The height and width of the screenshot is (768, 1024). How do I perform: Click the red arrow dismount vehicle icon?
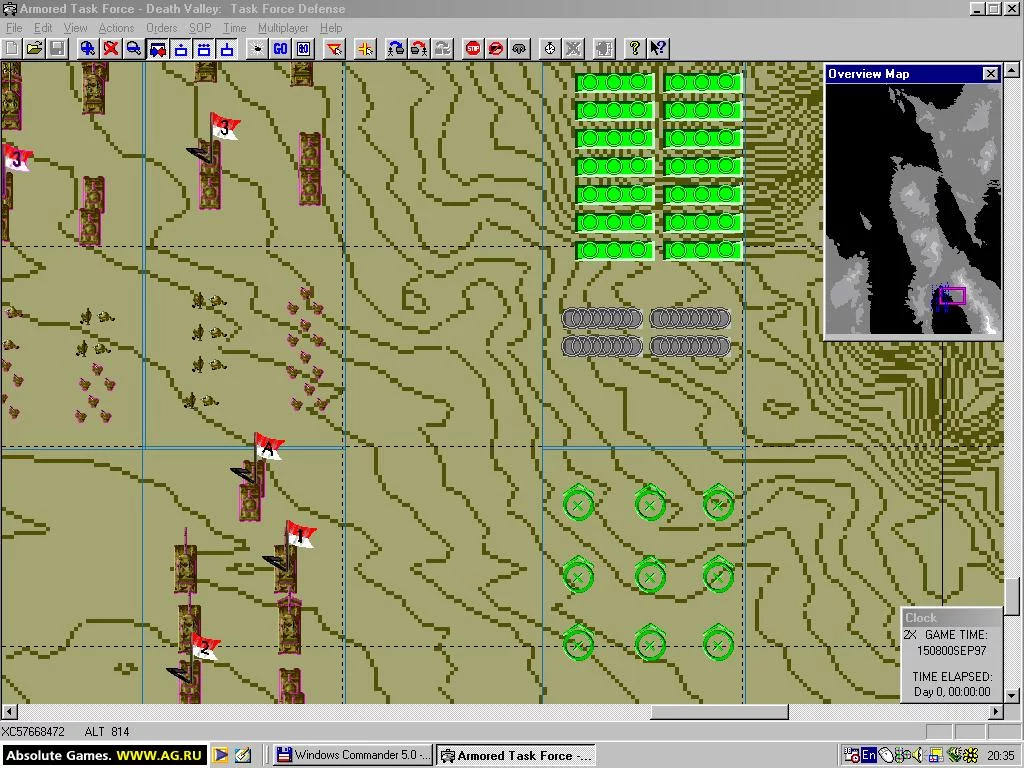(419, 48)
